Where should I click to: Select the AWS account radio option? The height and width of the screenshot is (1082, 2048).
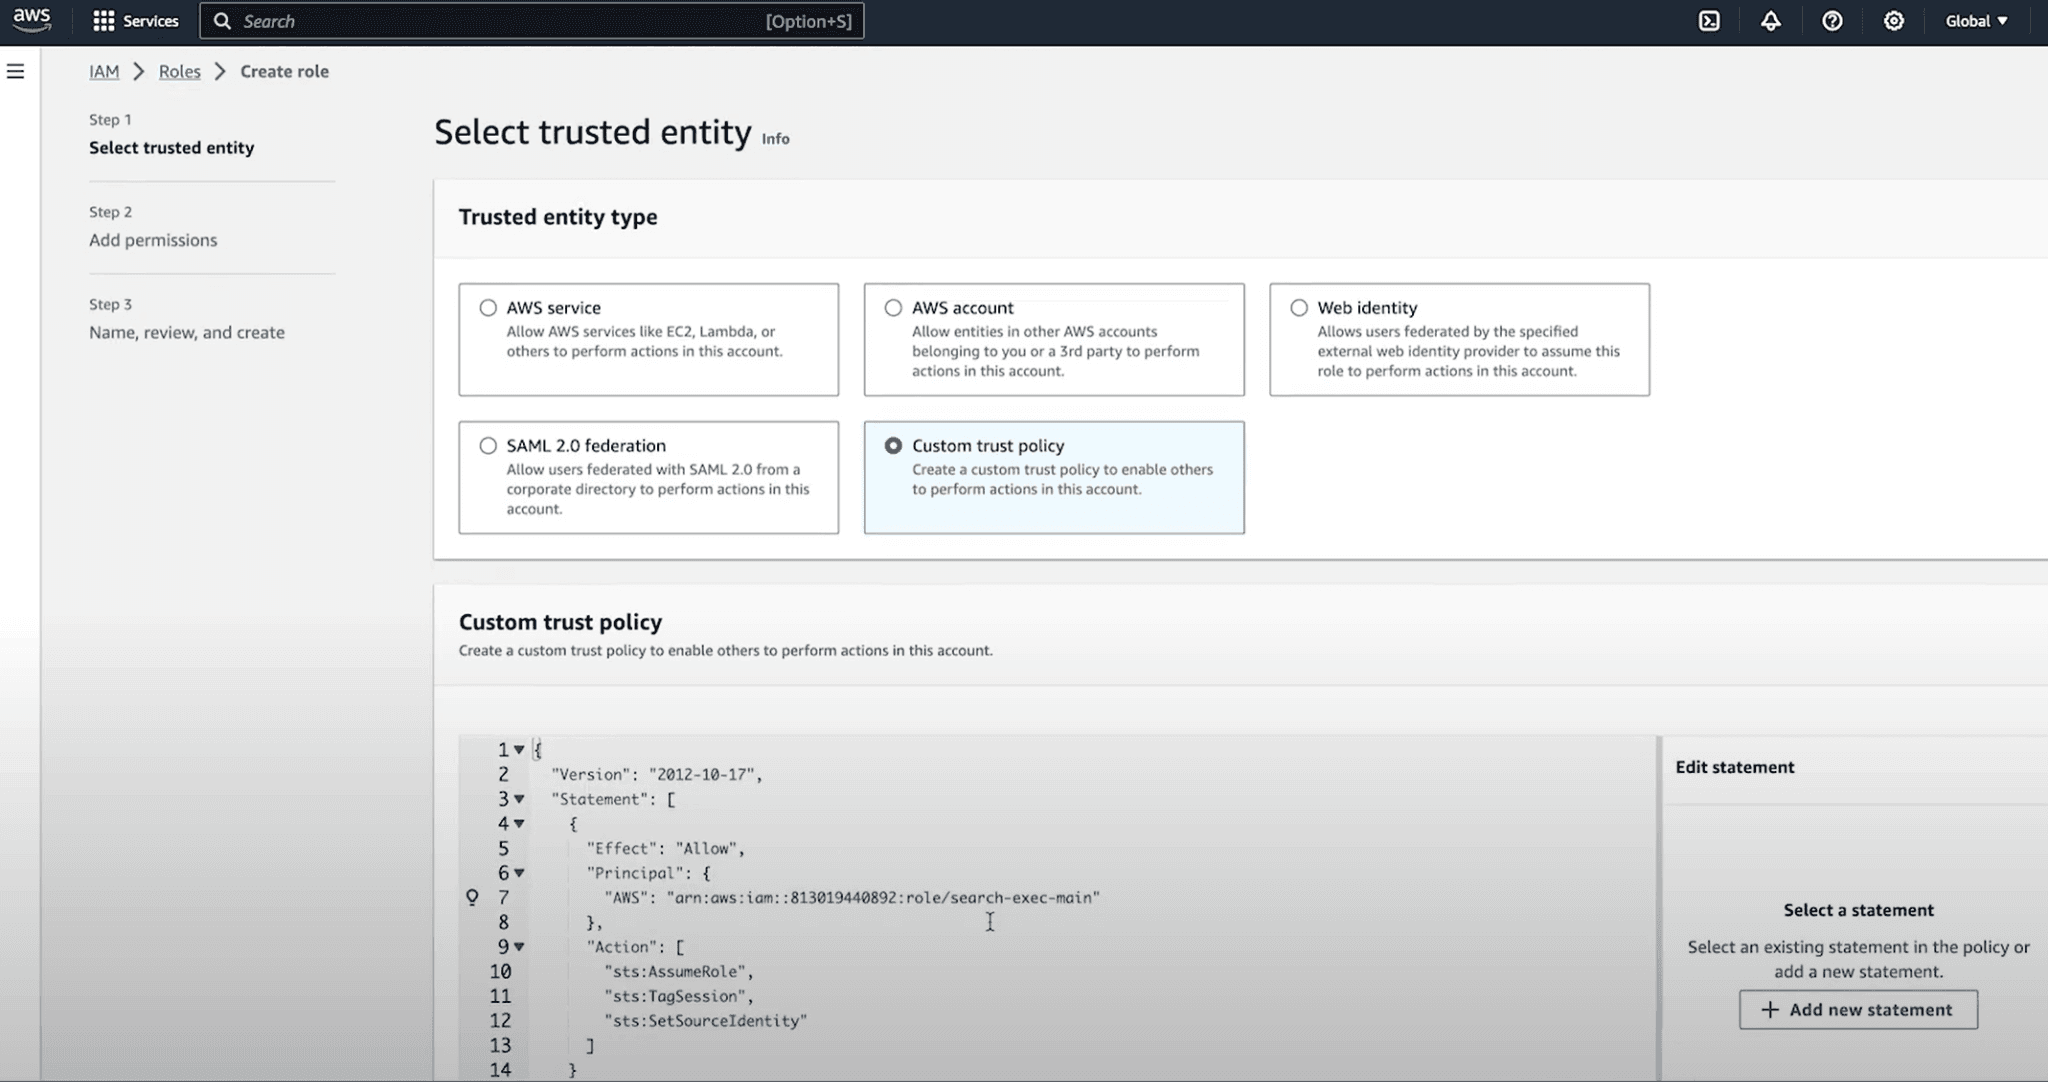[x=893, y=308]
